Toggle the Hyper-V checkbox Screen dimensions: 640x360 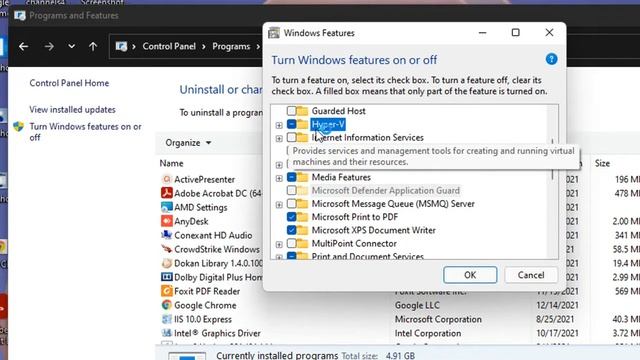click(x=291, y=124)
